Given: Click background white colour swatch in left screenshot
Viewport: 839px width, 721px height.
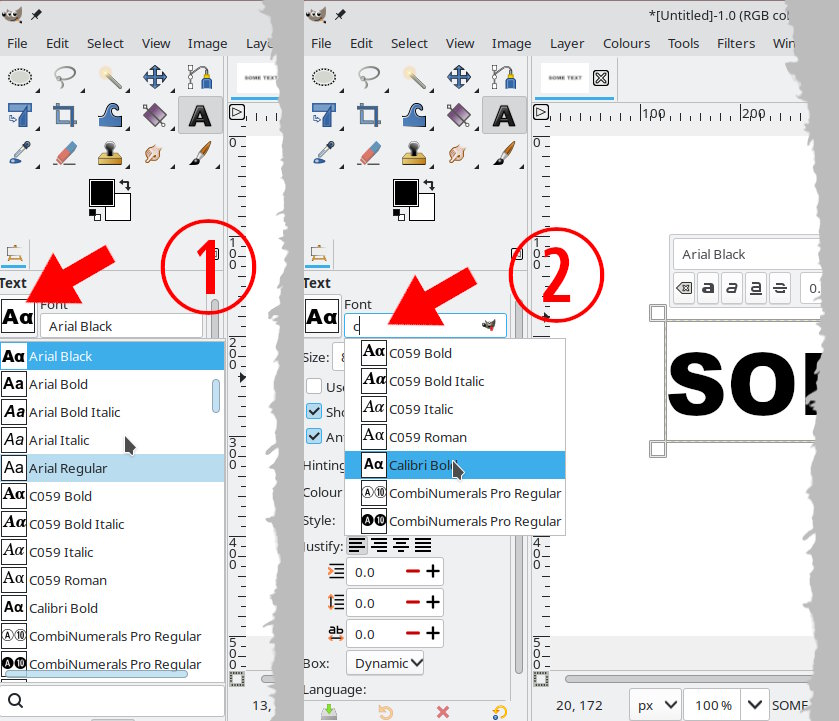Looking at the screenshot, I should [x=121, y=211].
